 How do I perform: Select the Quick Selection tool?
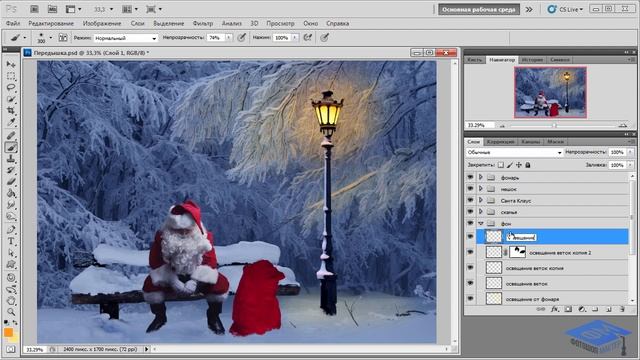click(11, 99)
